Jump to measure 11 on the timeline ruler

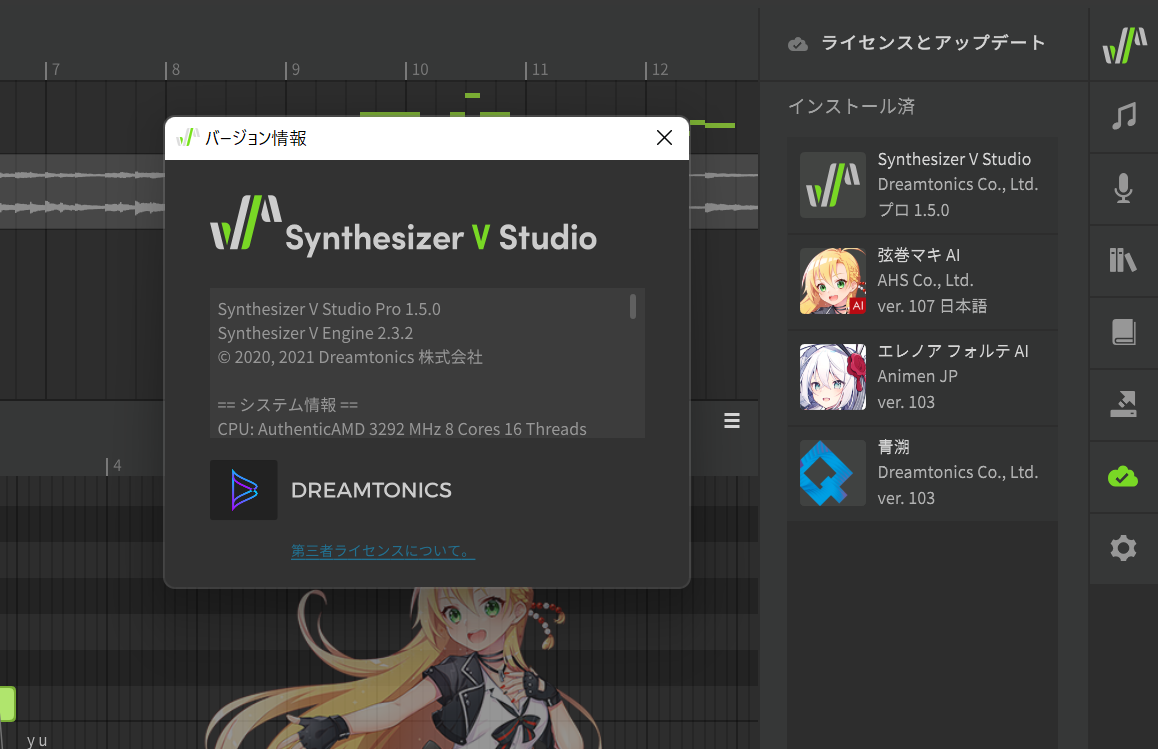click(x=537, y=69)
